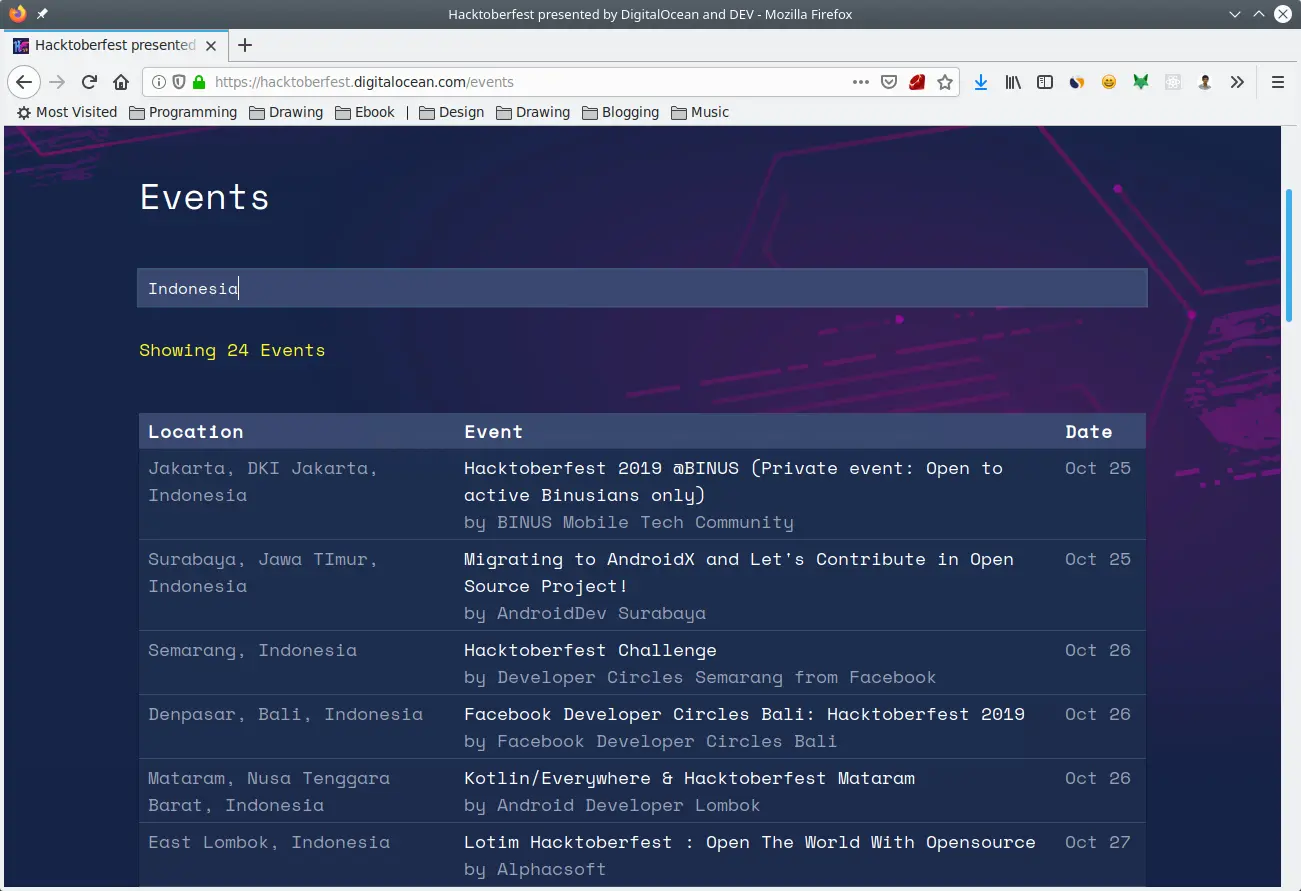Open the Music bookmarks folder

700,112
